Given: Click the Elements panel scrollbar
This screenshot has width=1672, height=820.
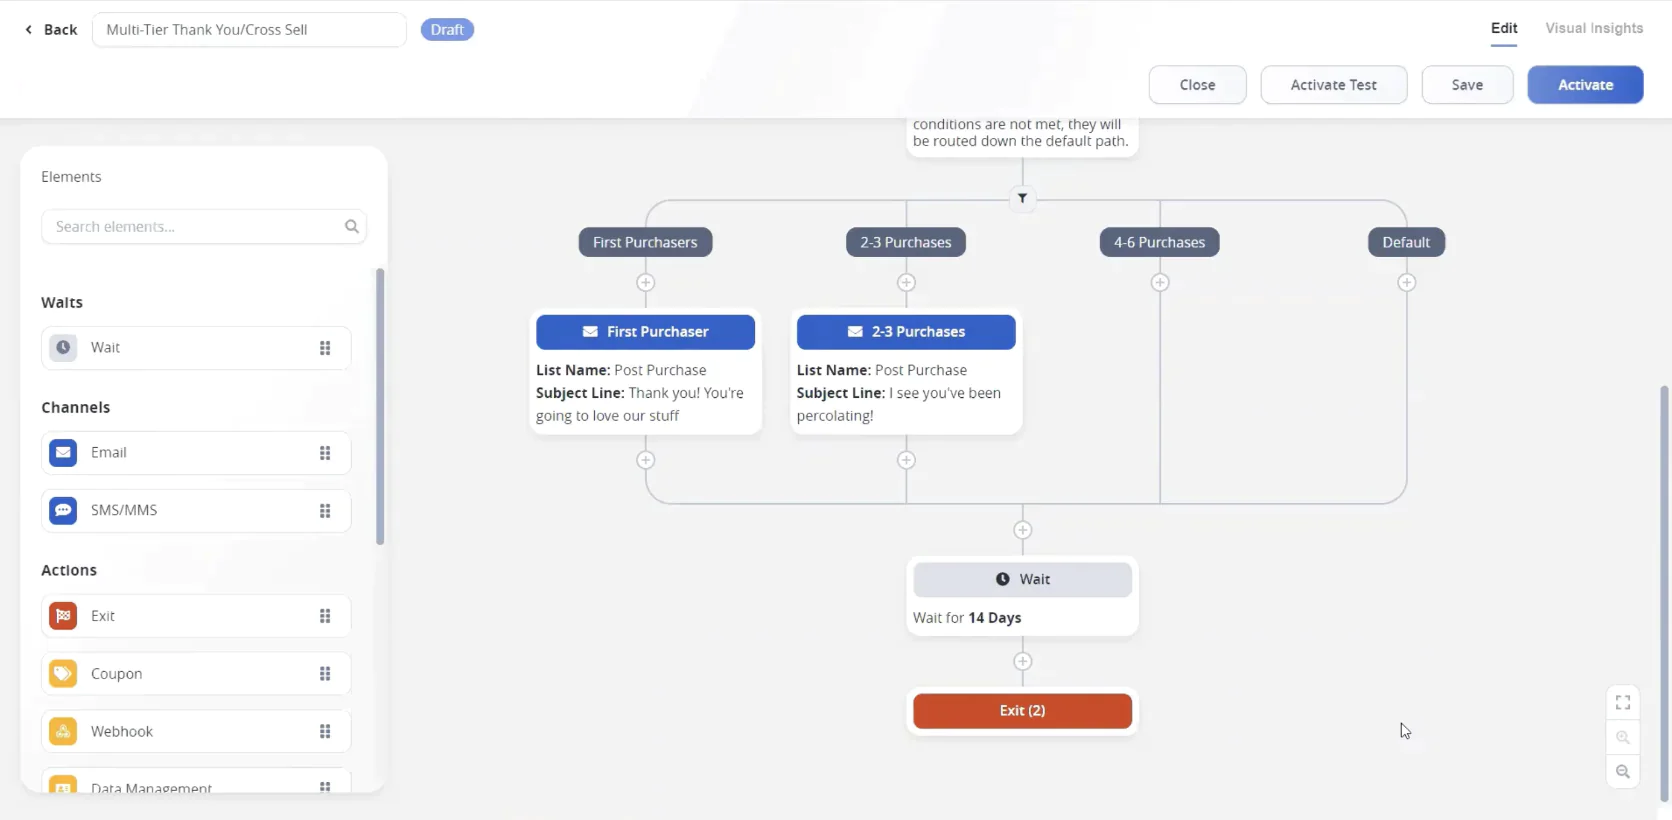Looking at the screenshot, I should tap(380, 406).
